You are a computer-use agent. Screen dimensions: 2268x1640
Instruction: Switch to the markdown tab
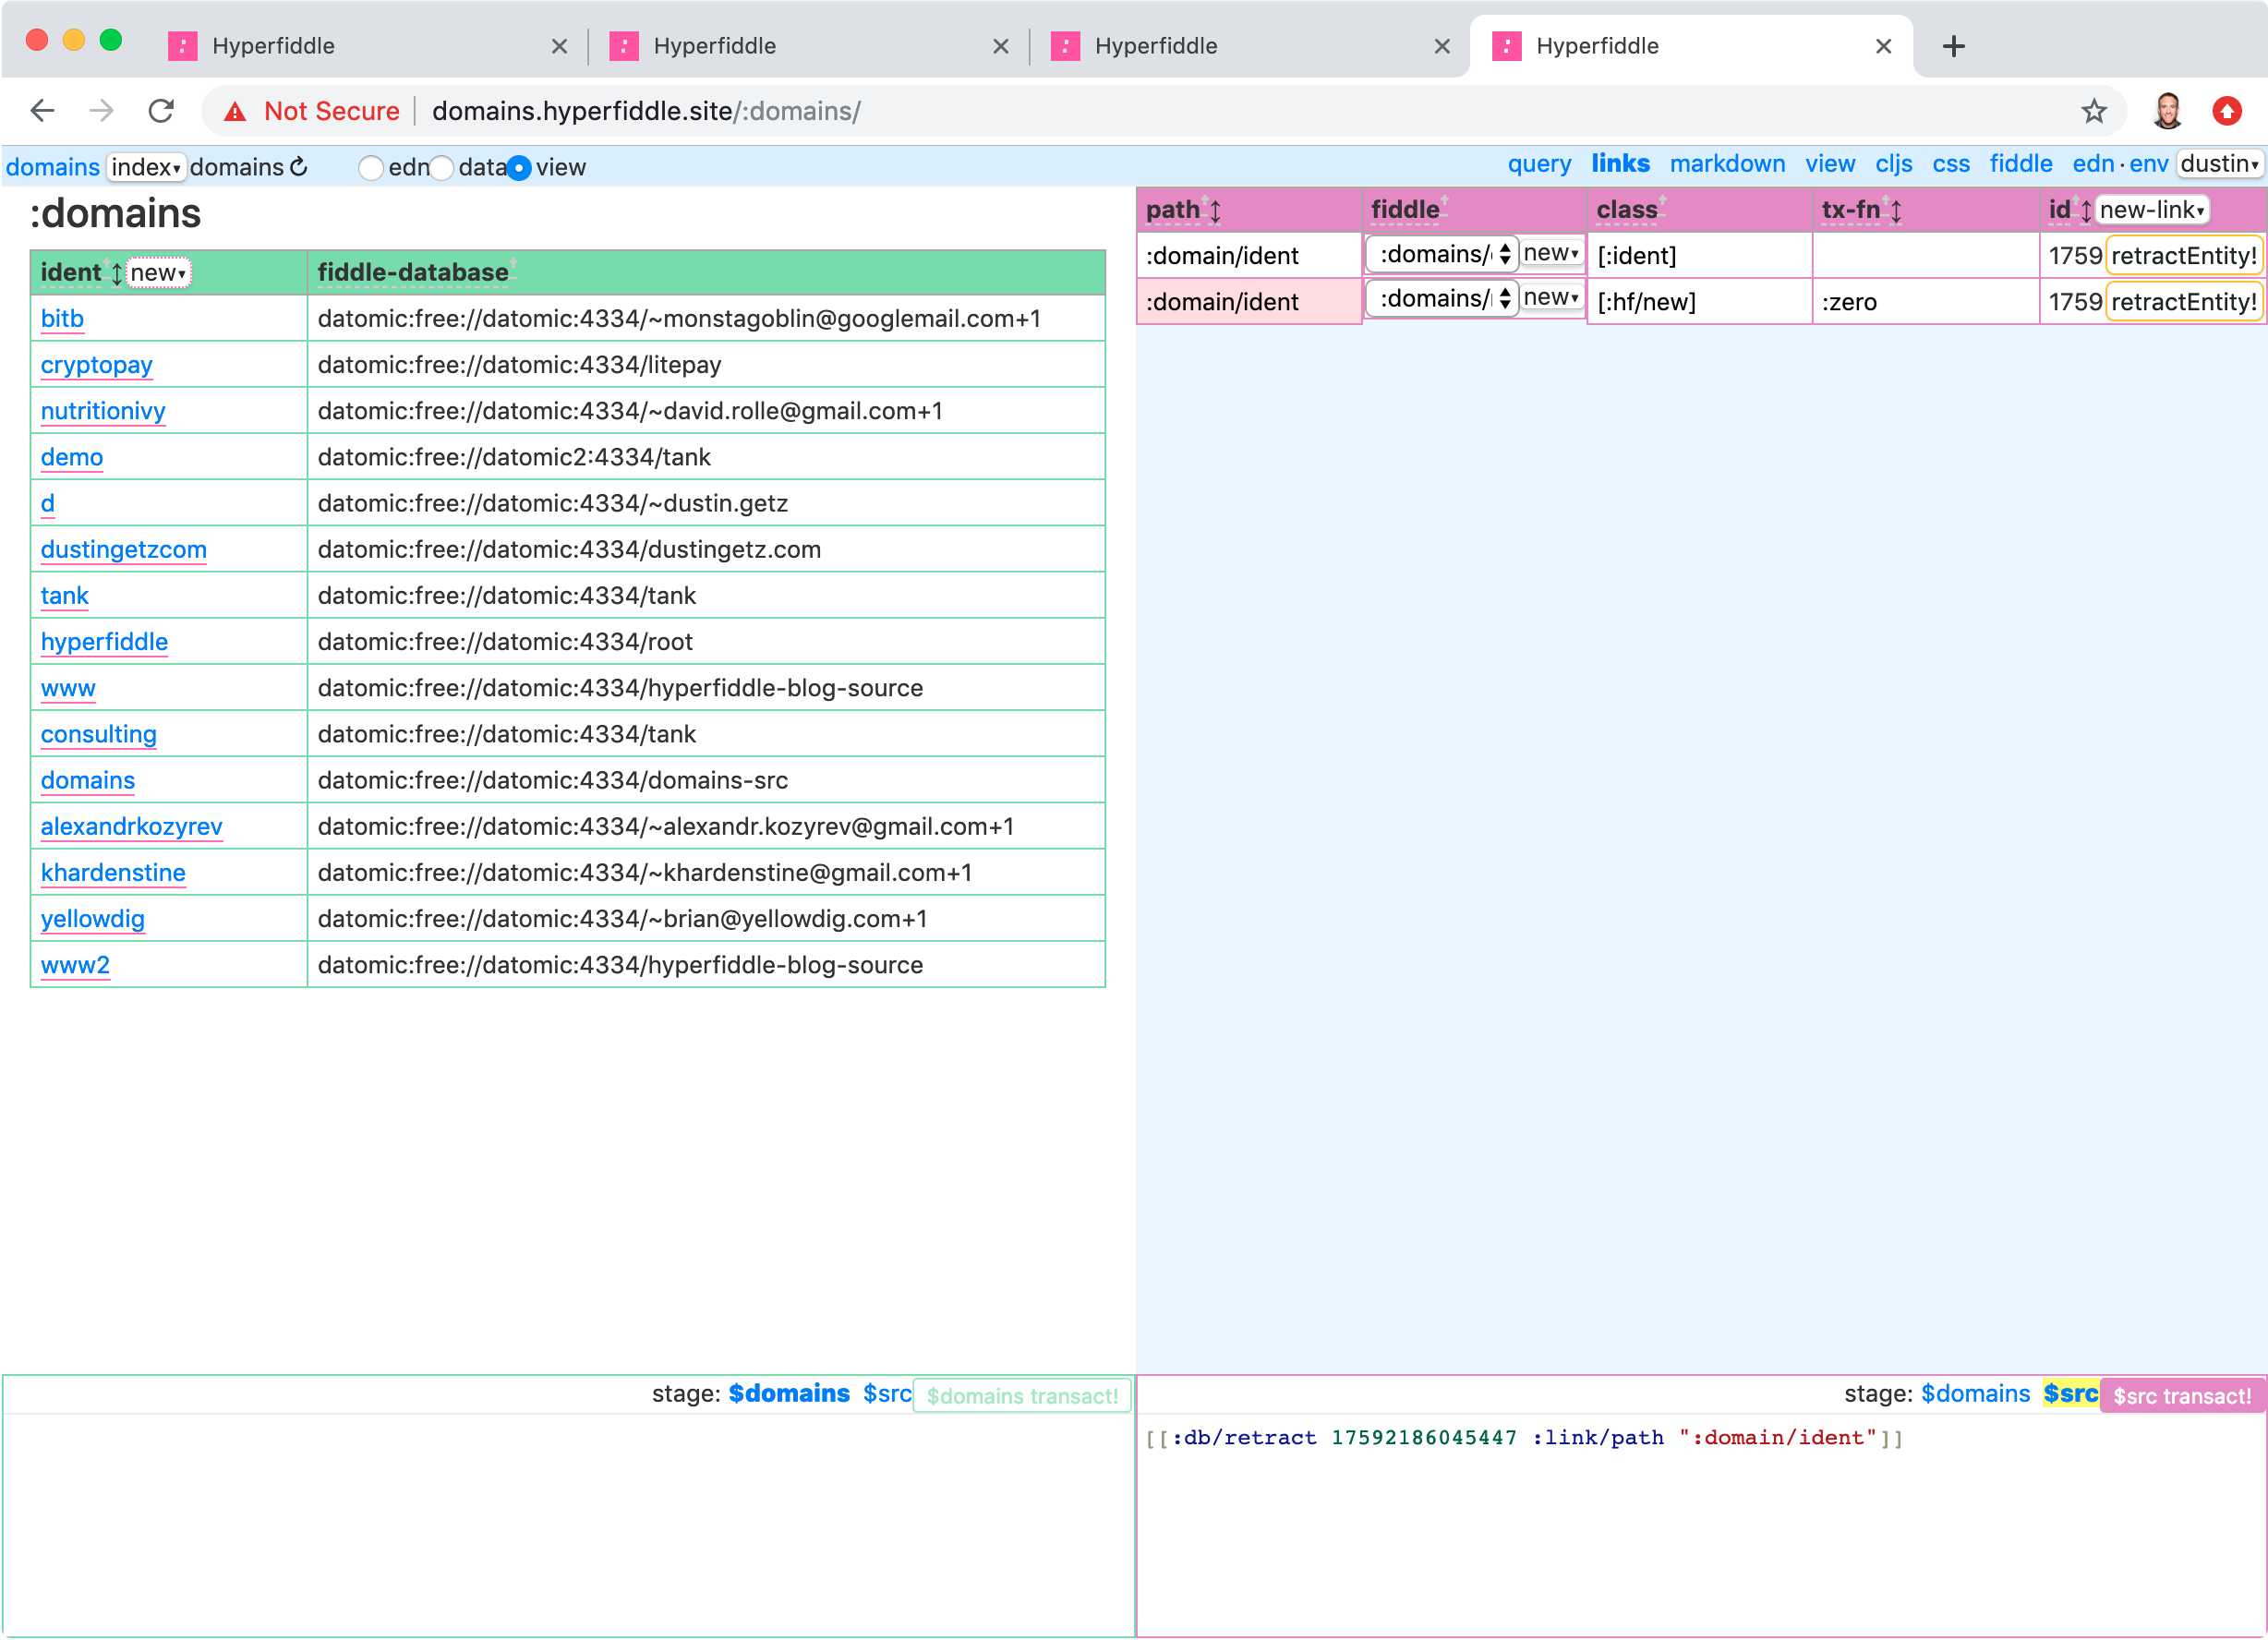pyautogui.click(x=1726, y=164)
